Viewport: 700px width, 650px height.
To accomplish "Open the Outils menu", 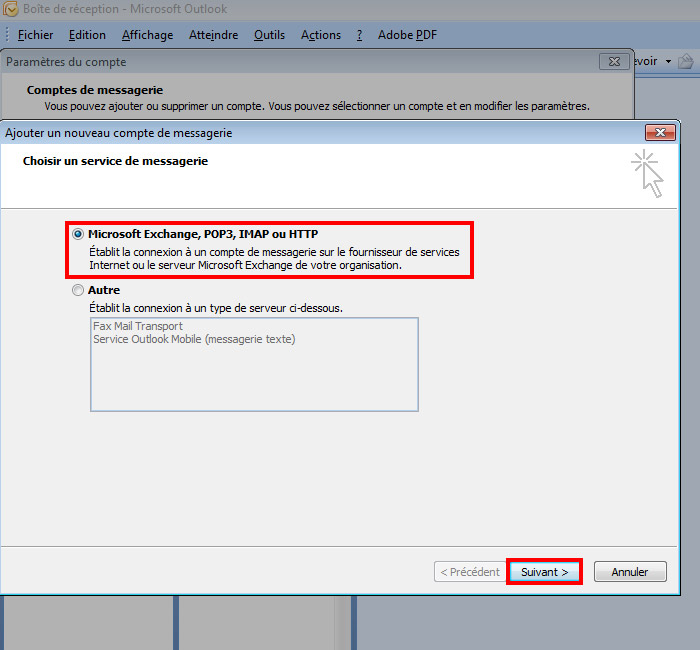I will point(269,35).
